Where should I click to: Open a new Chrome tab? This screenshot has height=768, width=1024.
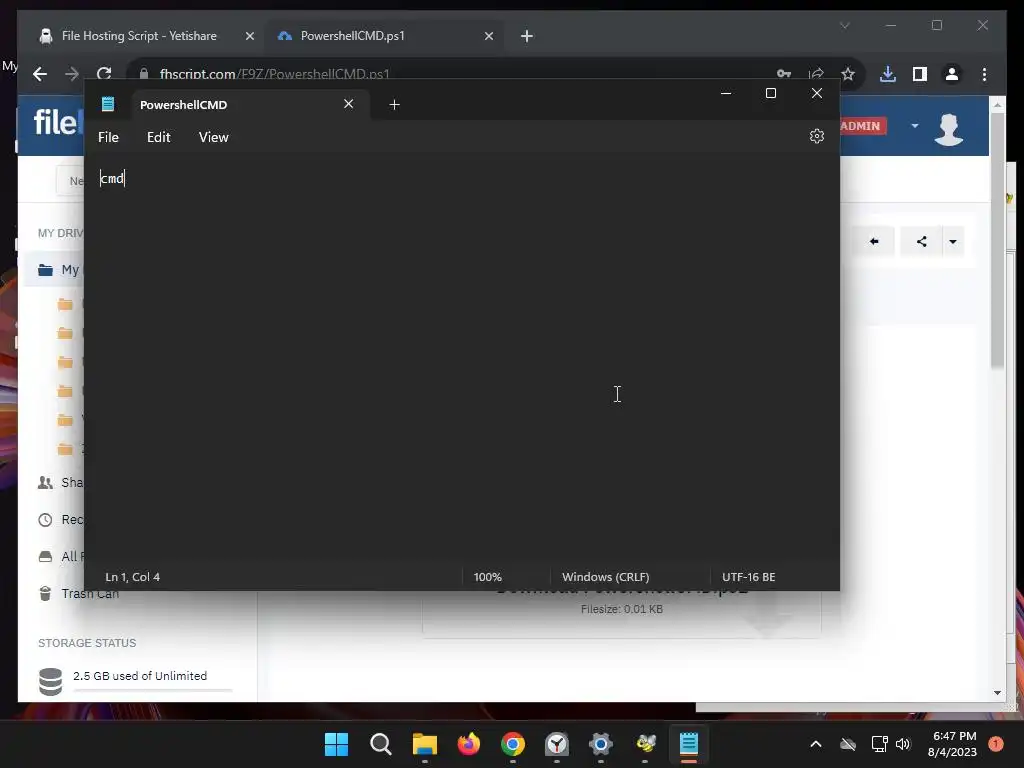point(527,37)
